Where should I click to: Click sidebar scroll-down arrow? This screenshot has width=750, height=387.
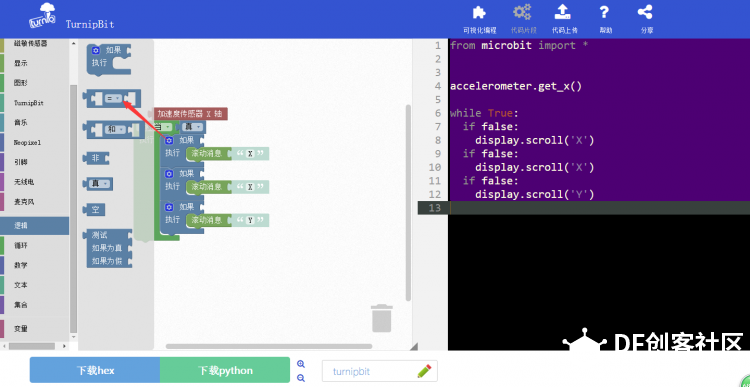coord(73,337)
